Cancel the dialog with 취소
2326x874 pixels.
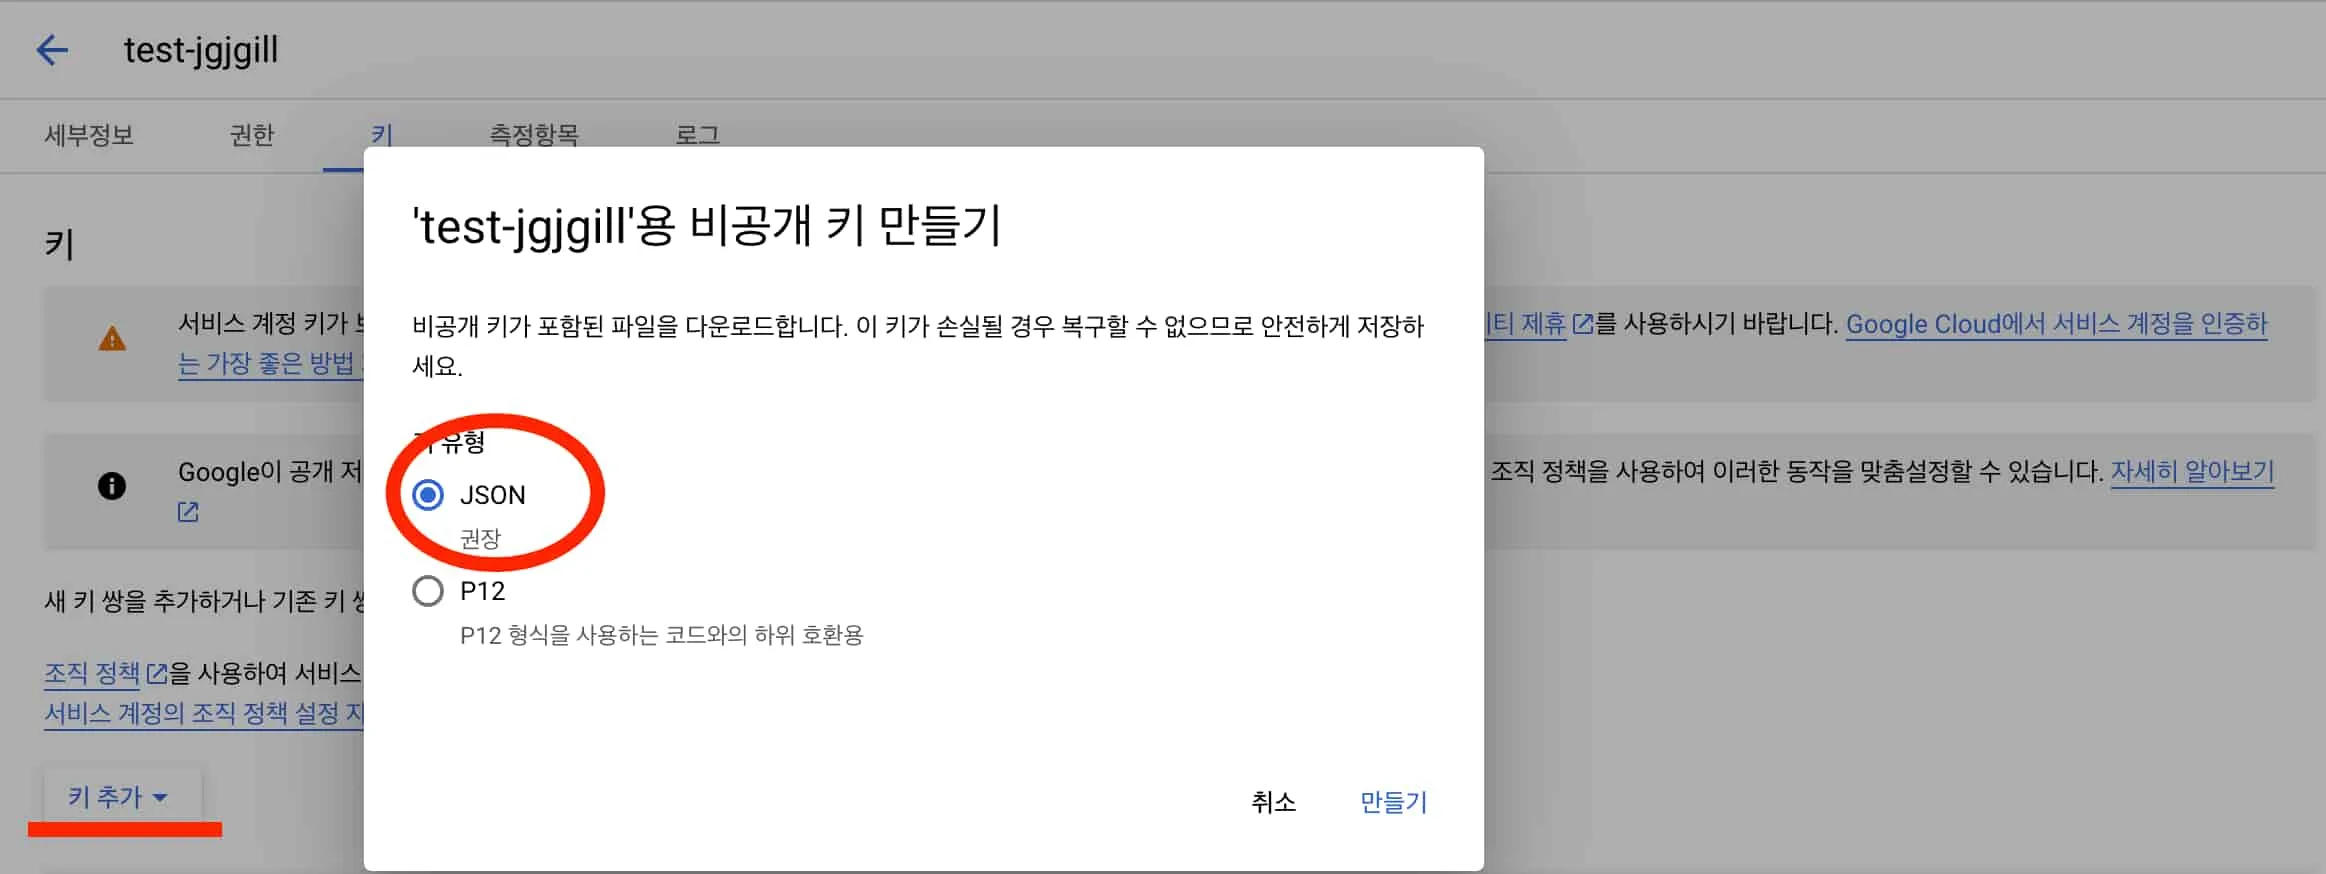point(1273,802)
